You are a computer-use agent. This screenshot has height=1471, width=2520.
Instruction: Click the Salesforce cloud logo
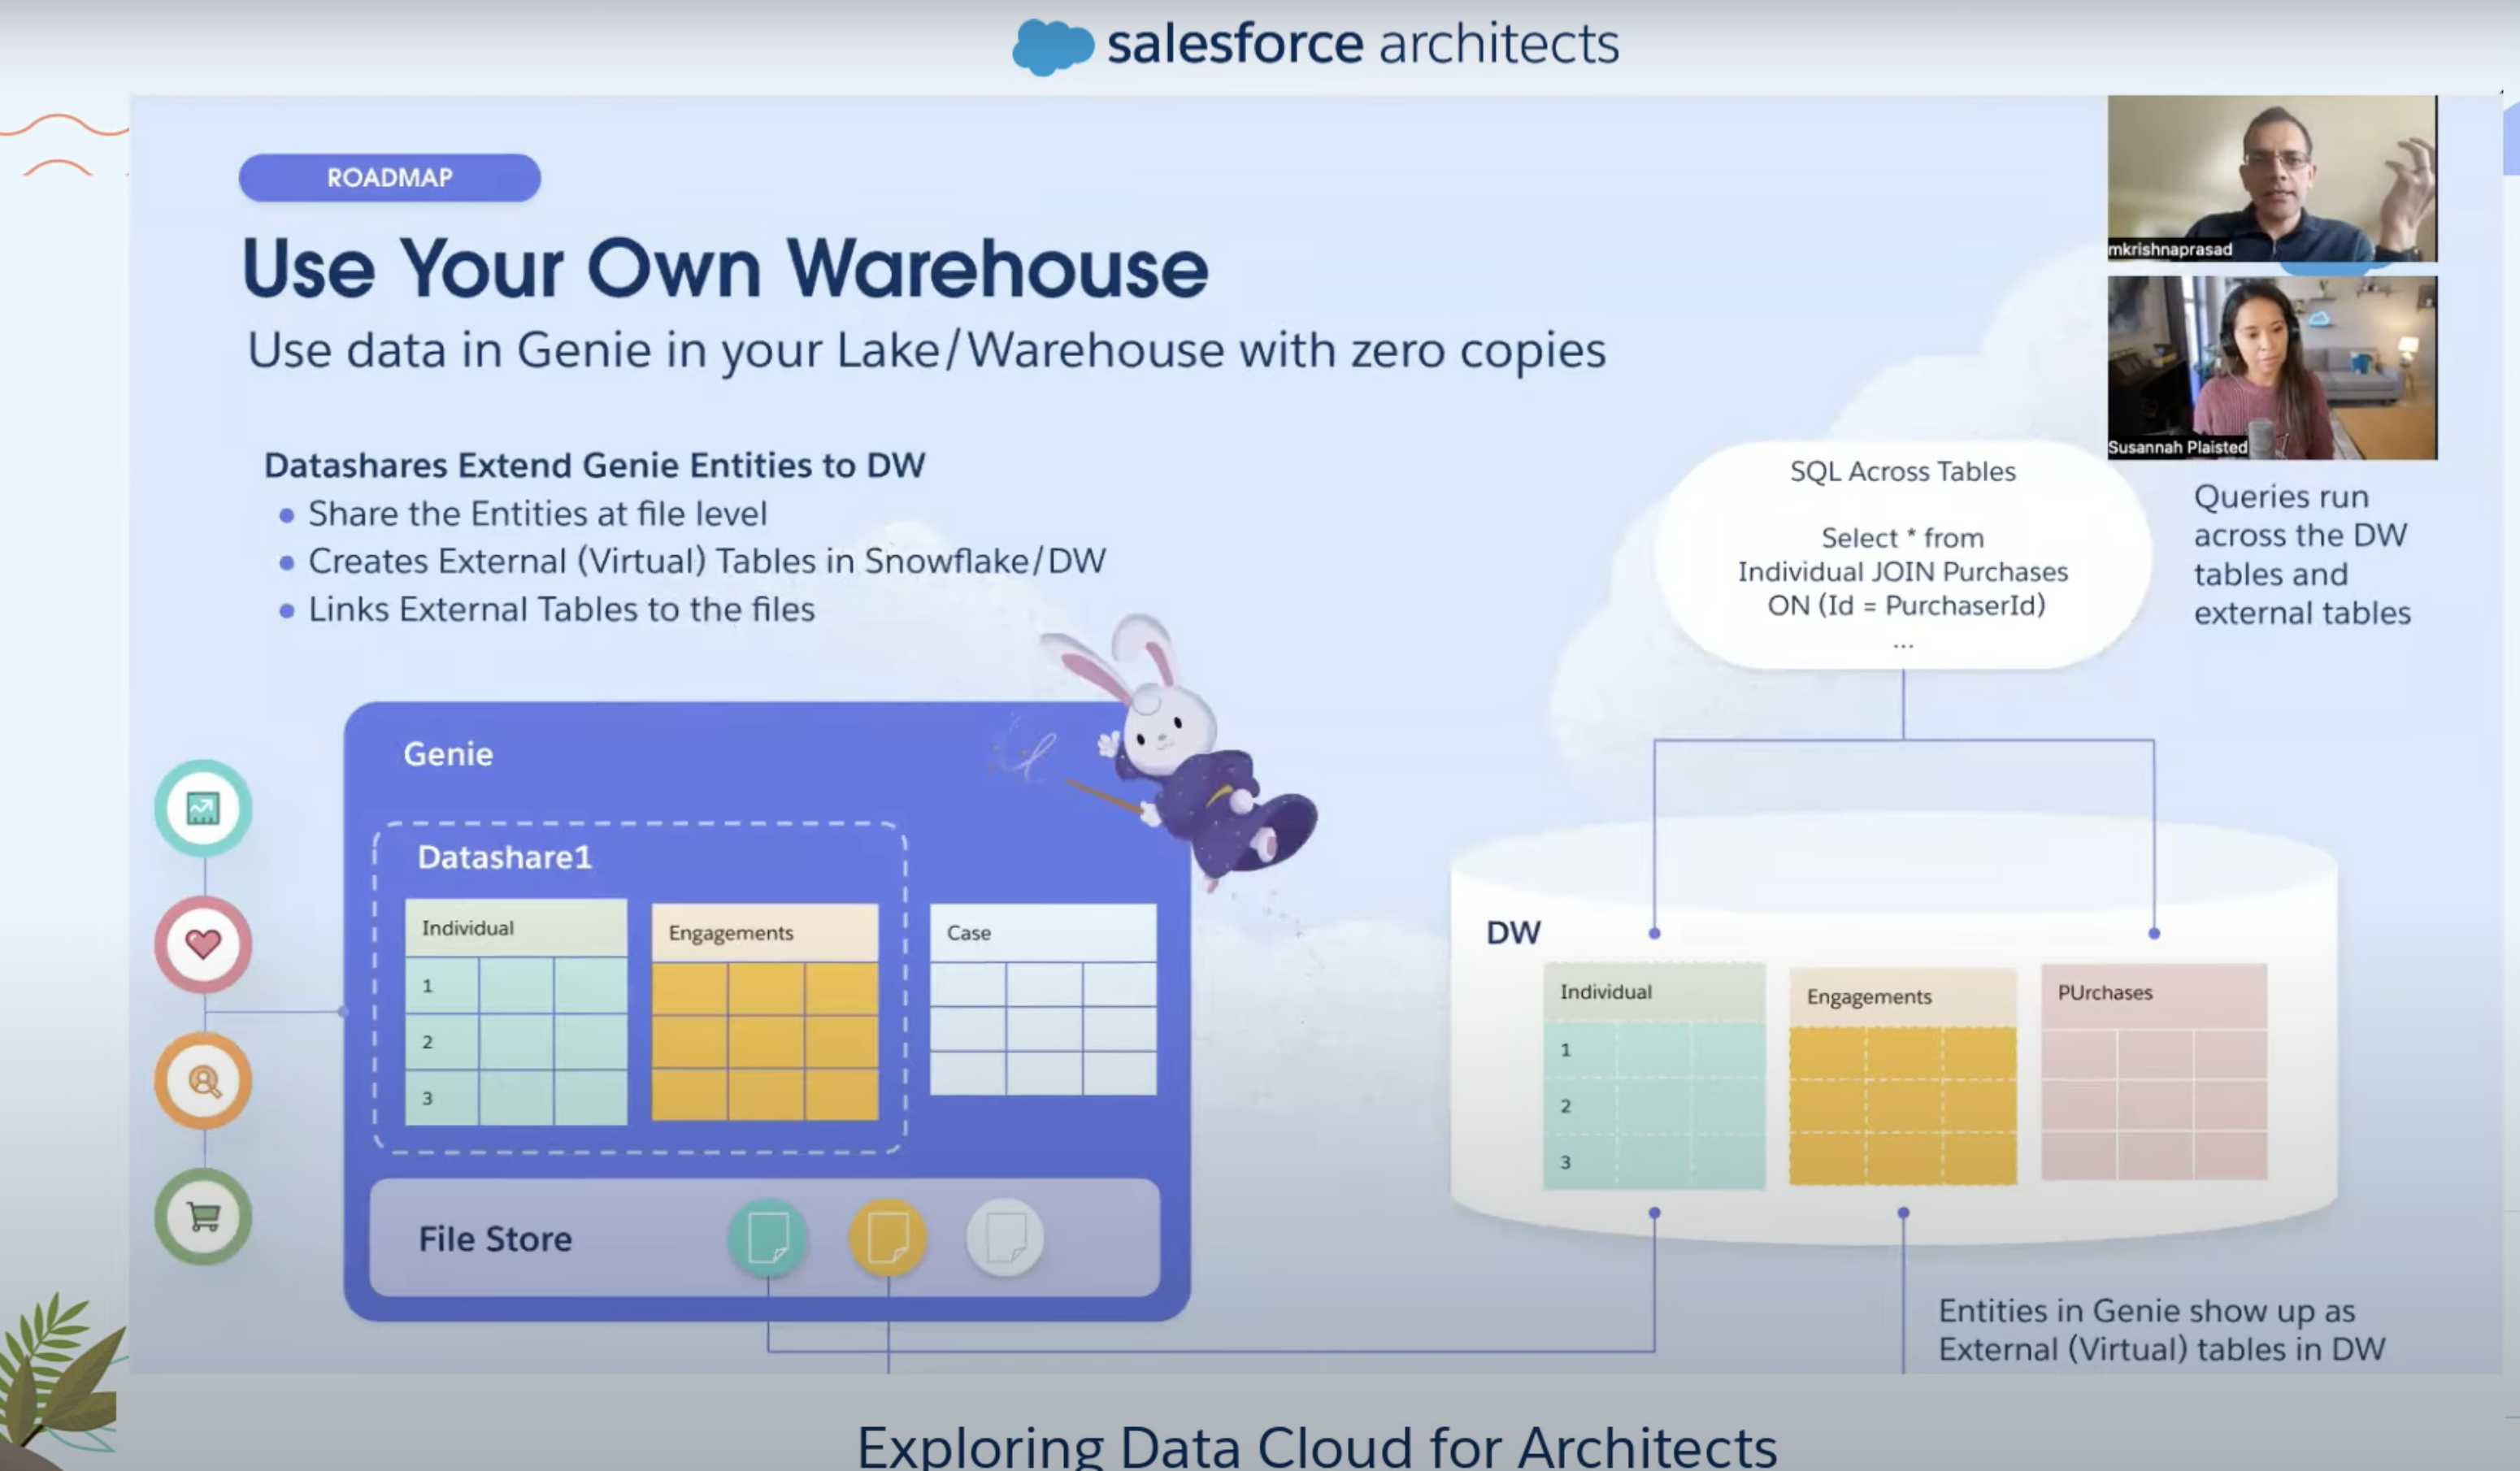[1052, 46]
